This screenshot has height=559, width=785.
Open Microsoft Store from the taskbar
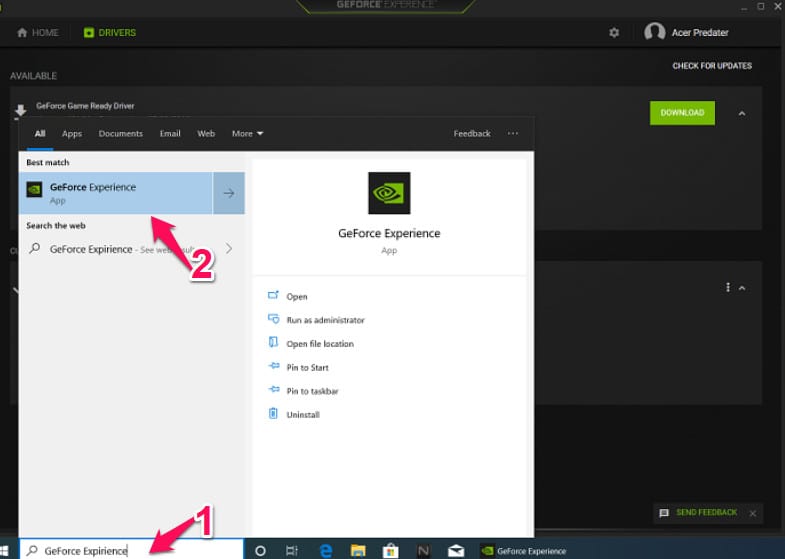(x=390, y=551)
